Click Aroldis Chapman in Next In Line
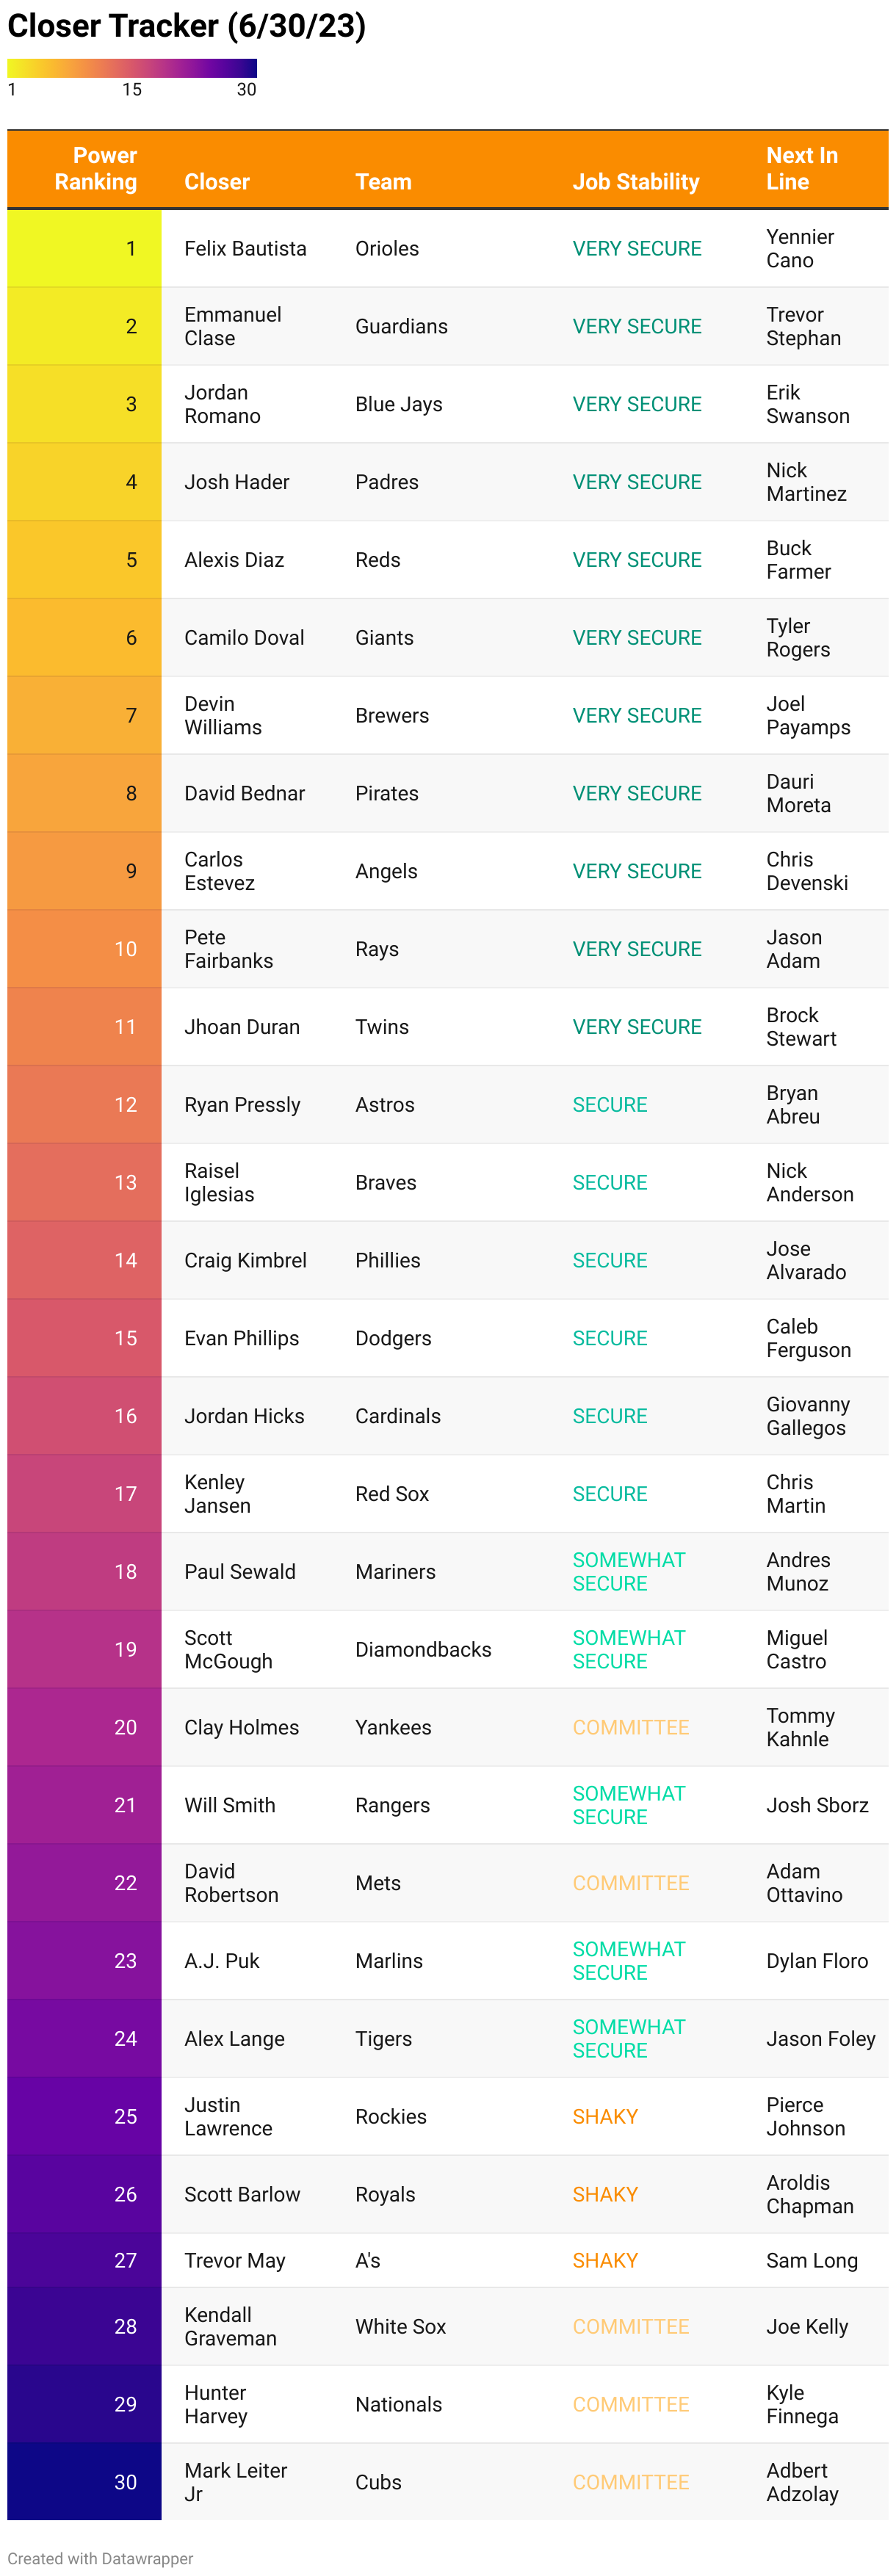This screenshot has height=2576, width=896. coord(809,2194)
